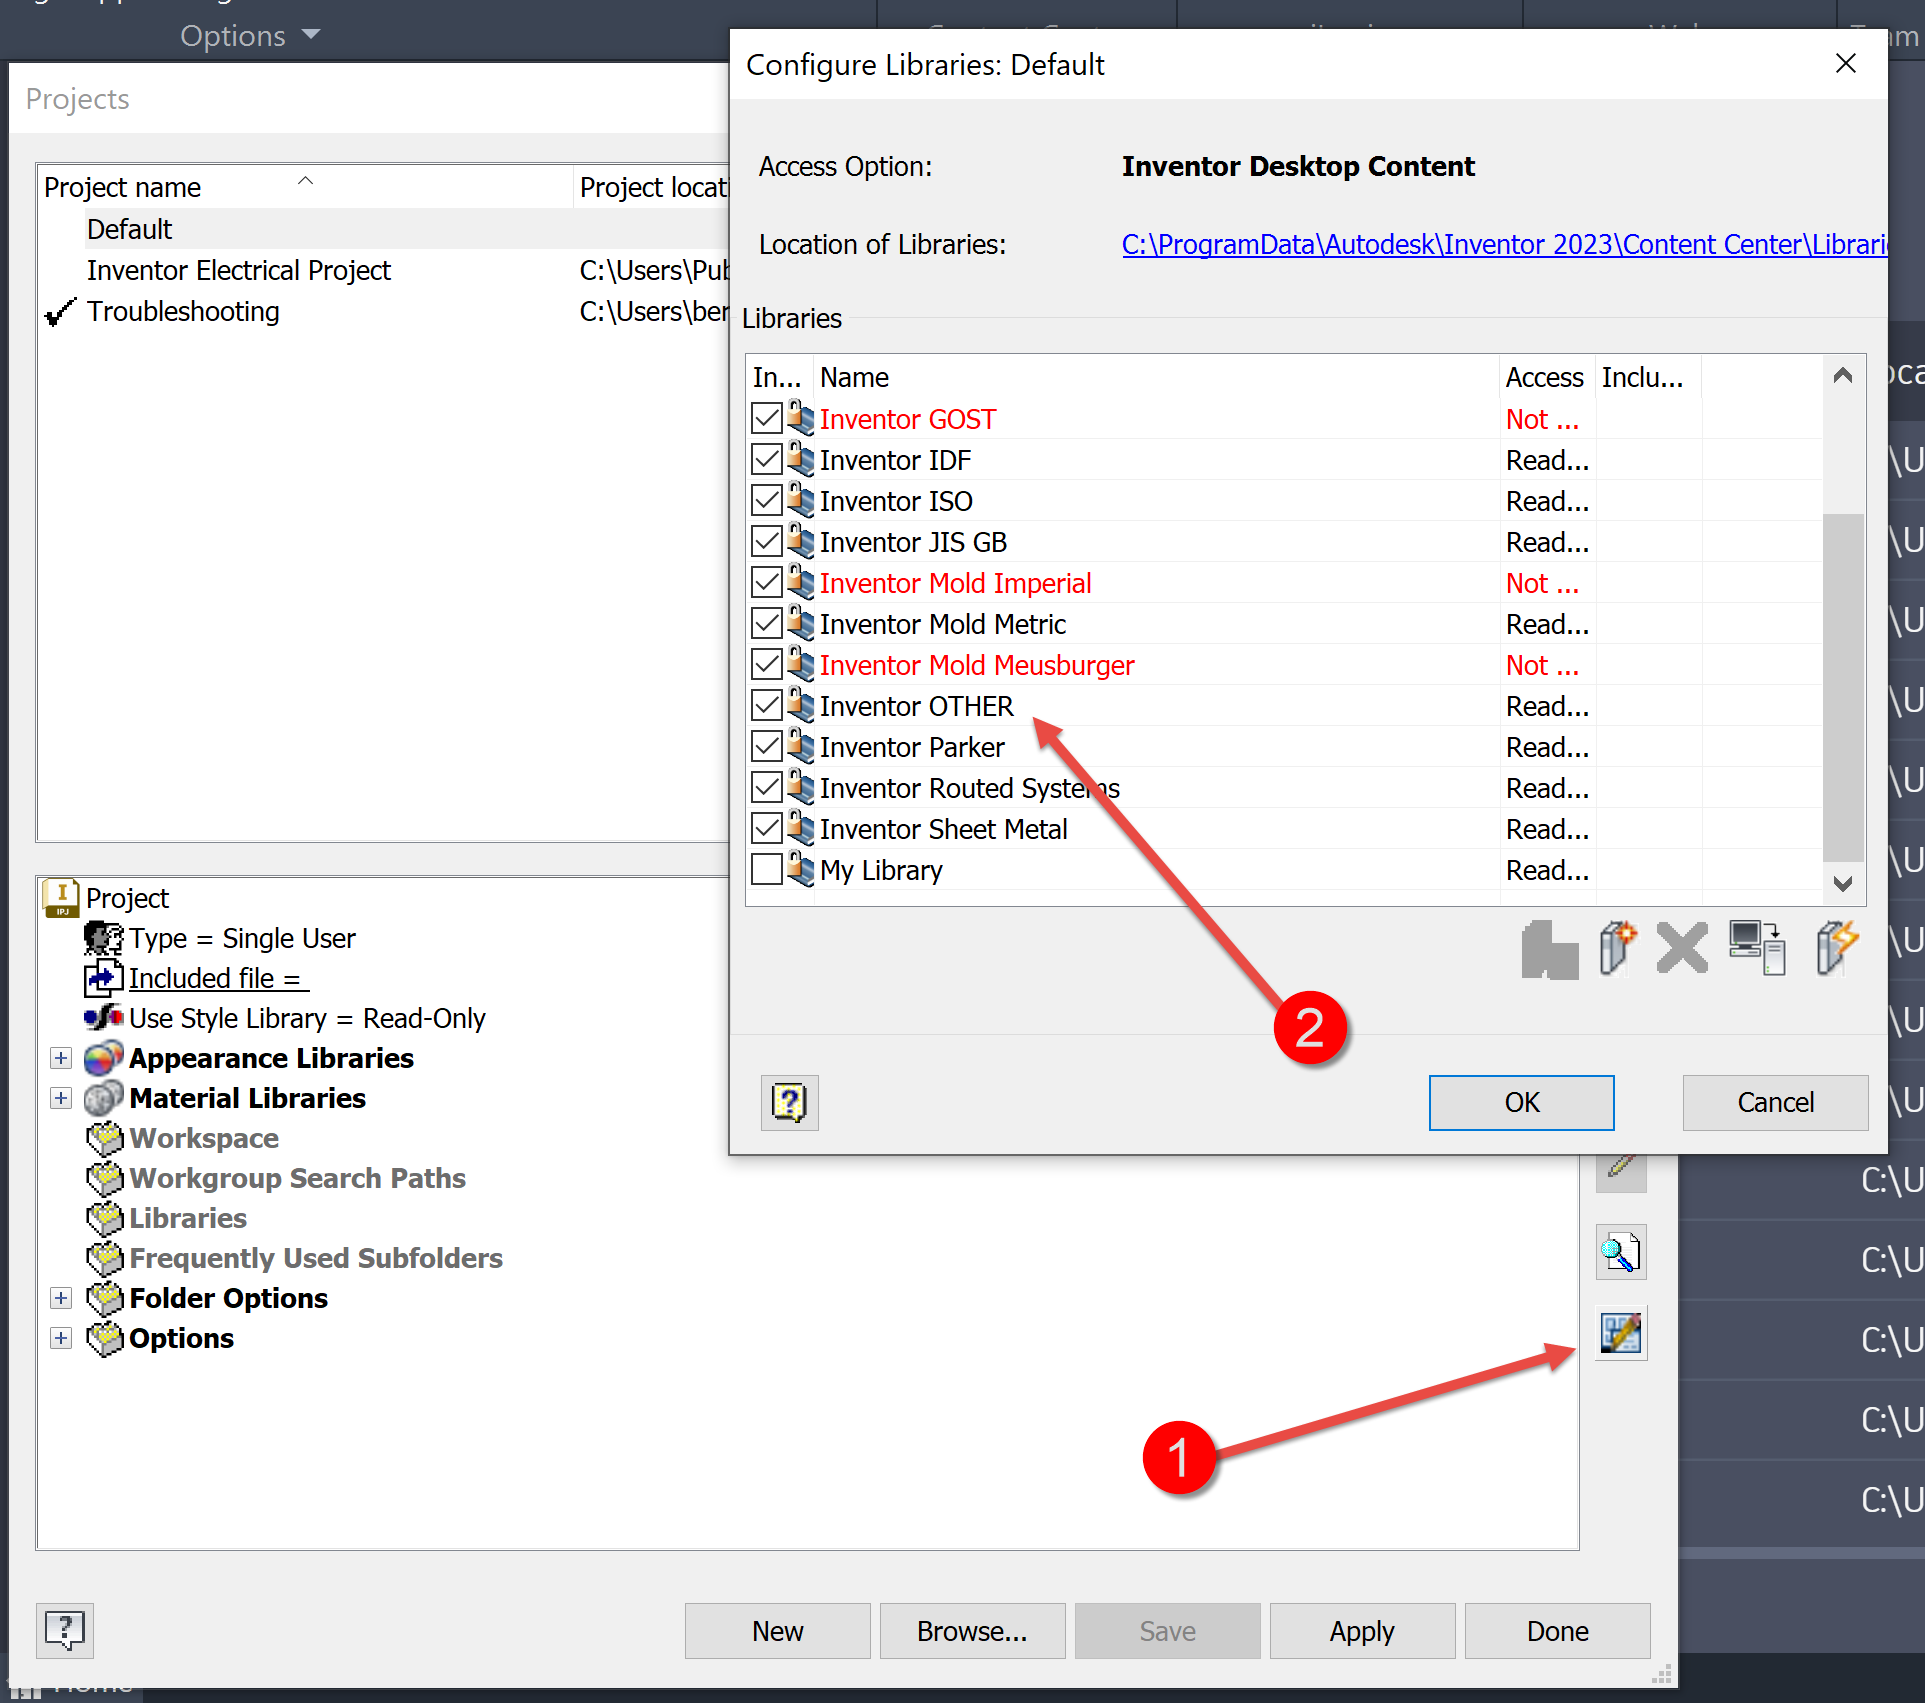
Task: Open Configure Content Center Libraries icon
Action: coord(1620,1333)
